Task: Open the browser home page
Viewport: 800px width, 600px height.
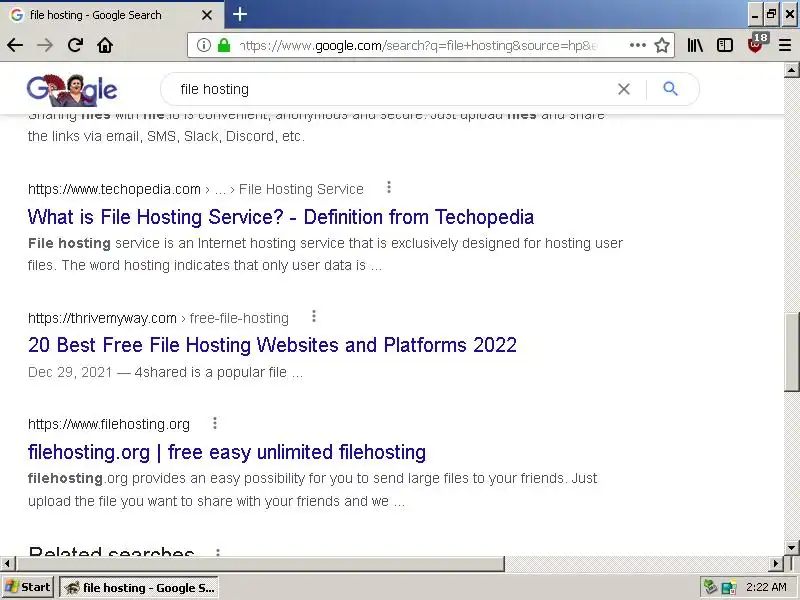Action: (x=105, y=45)
